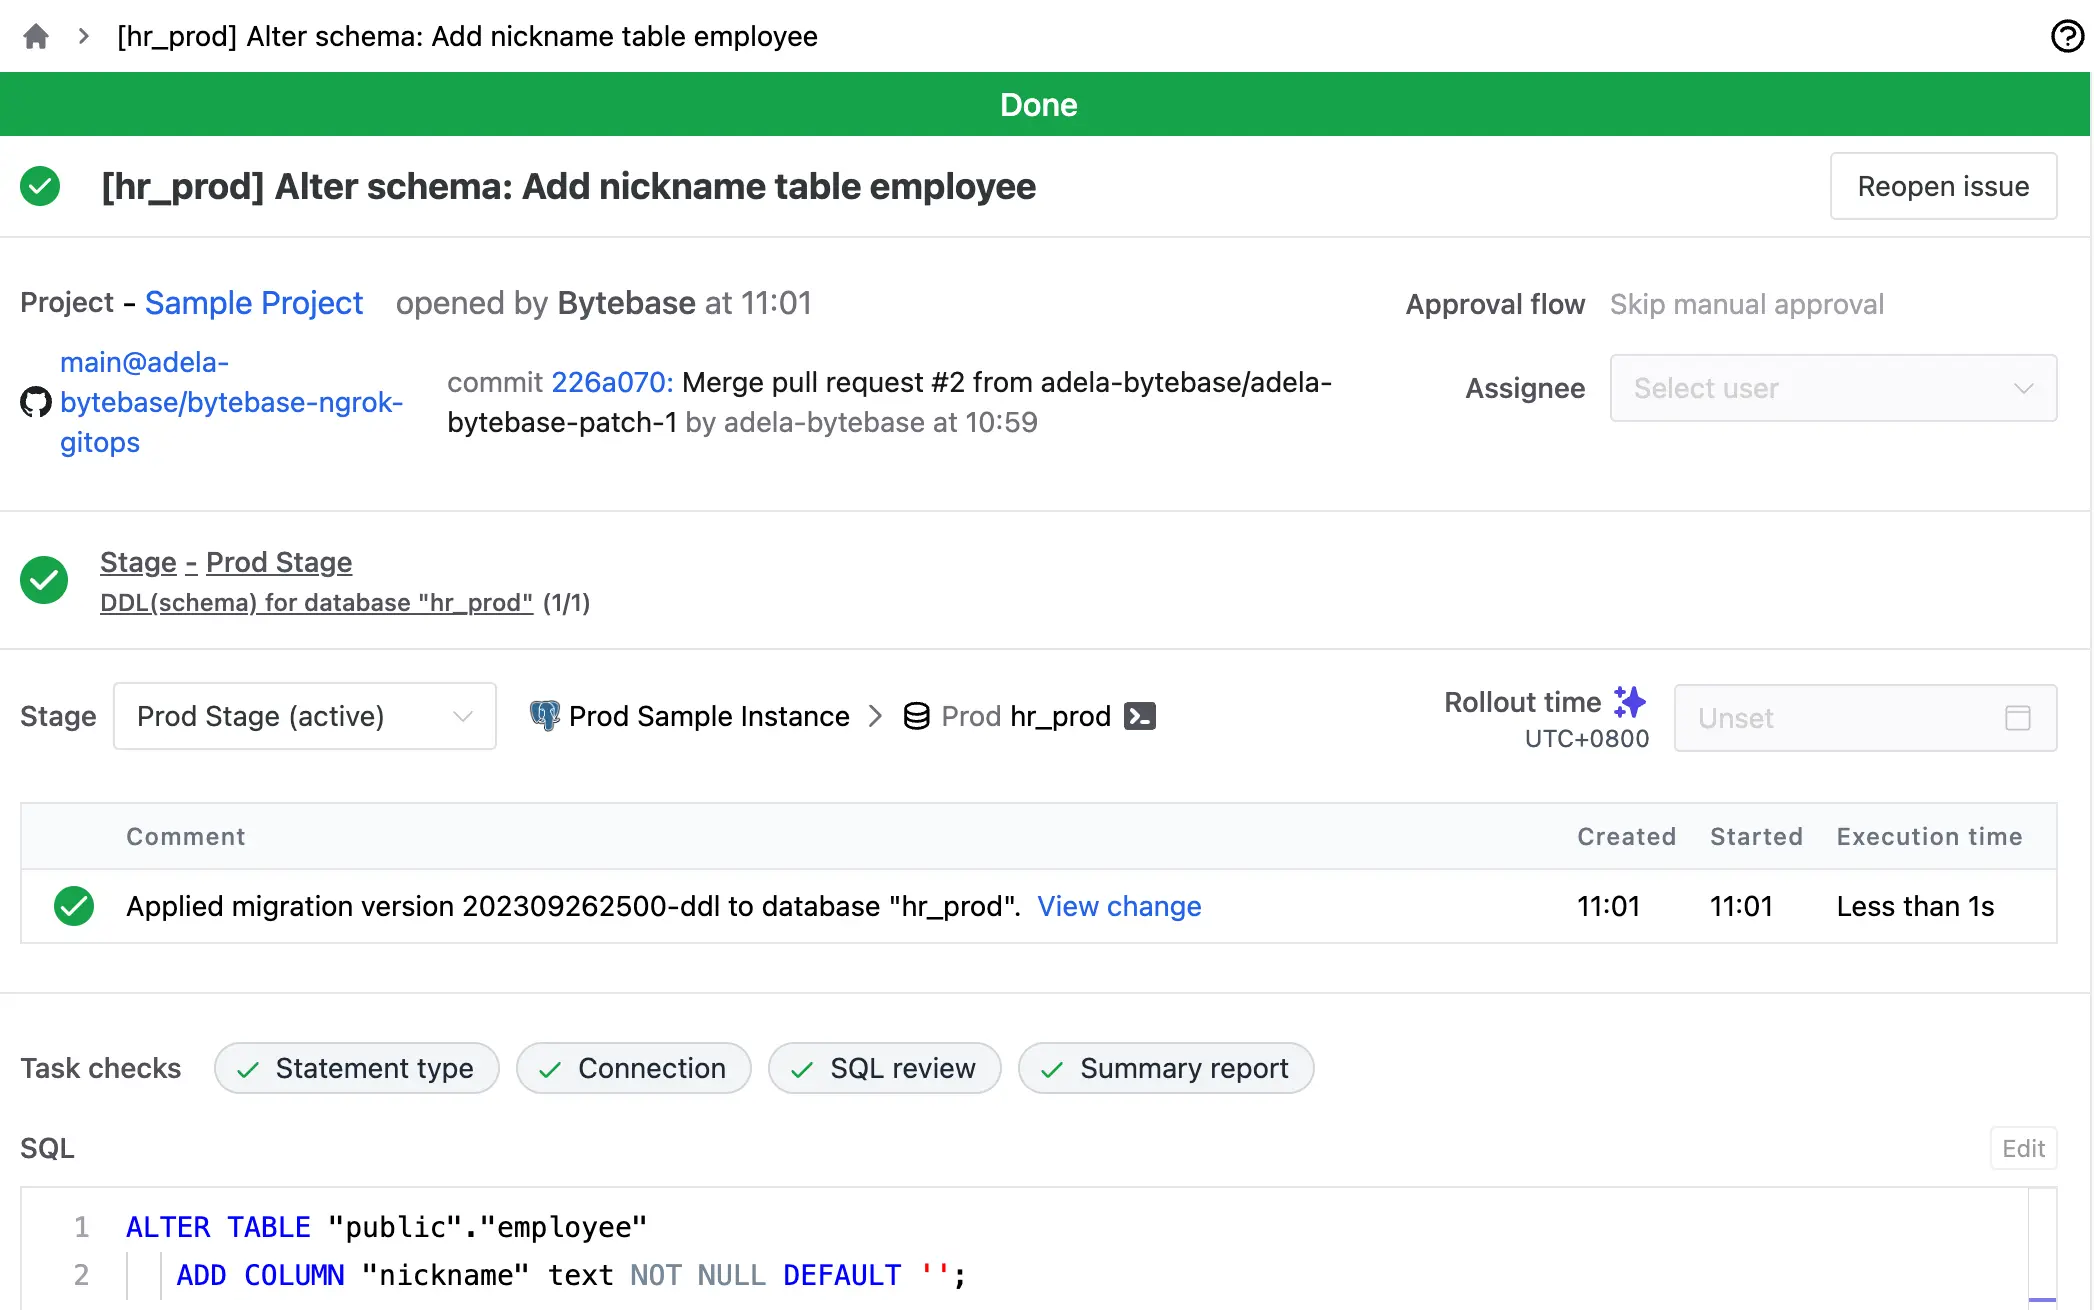Open the adela-bytebase/bytebase-ngrok-gitops repository link
Image resolution: width=2094 pixels, height=1310 pixels.
(232, 402)
